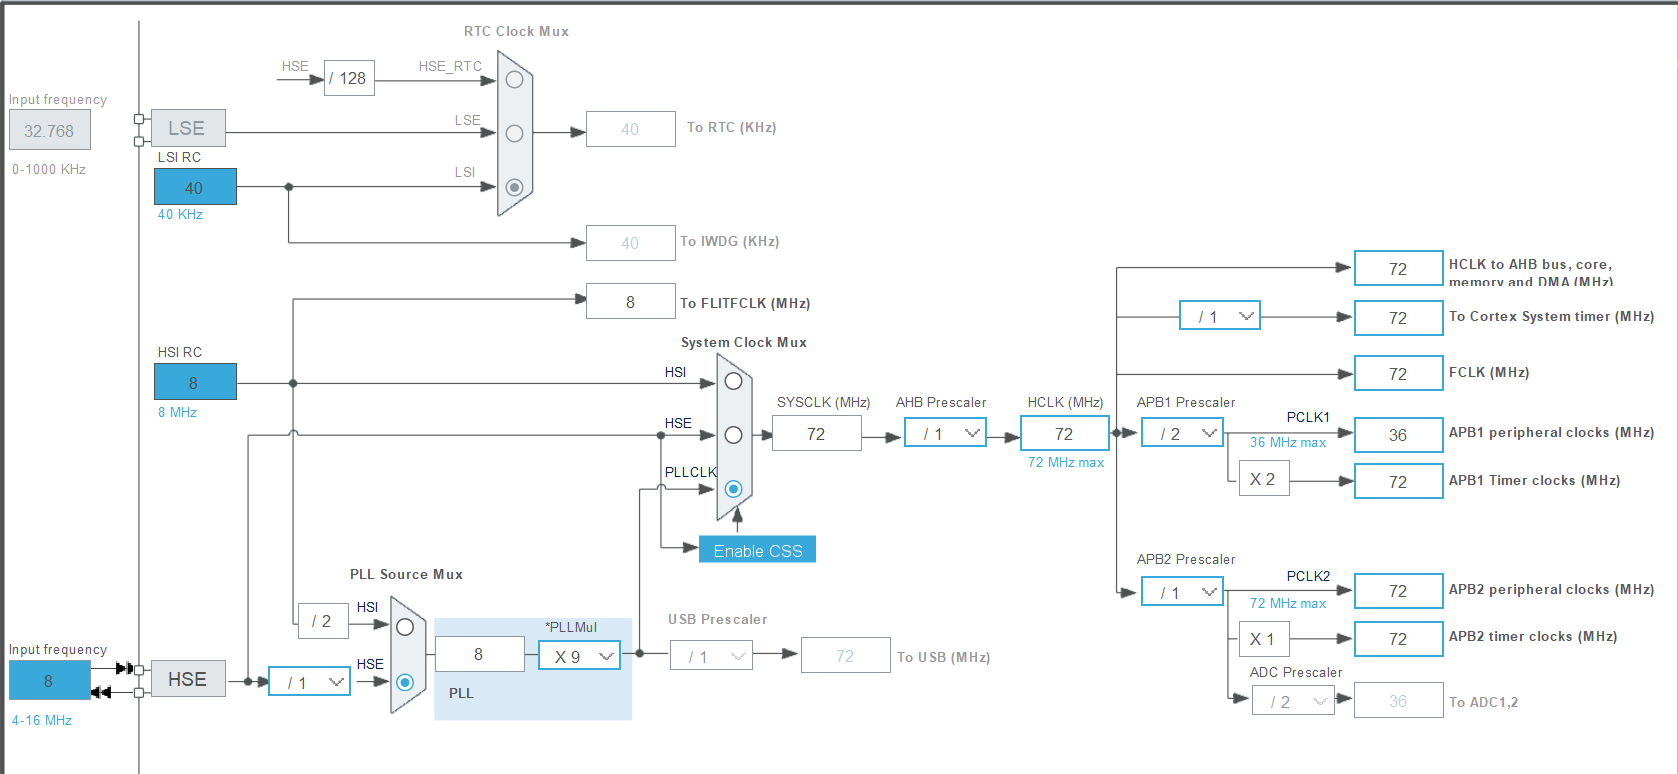Click the 0-1000 KHz range label
Screen dimensions: 1678x774
49,169
